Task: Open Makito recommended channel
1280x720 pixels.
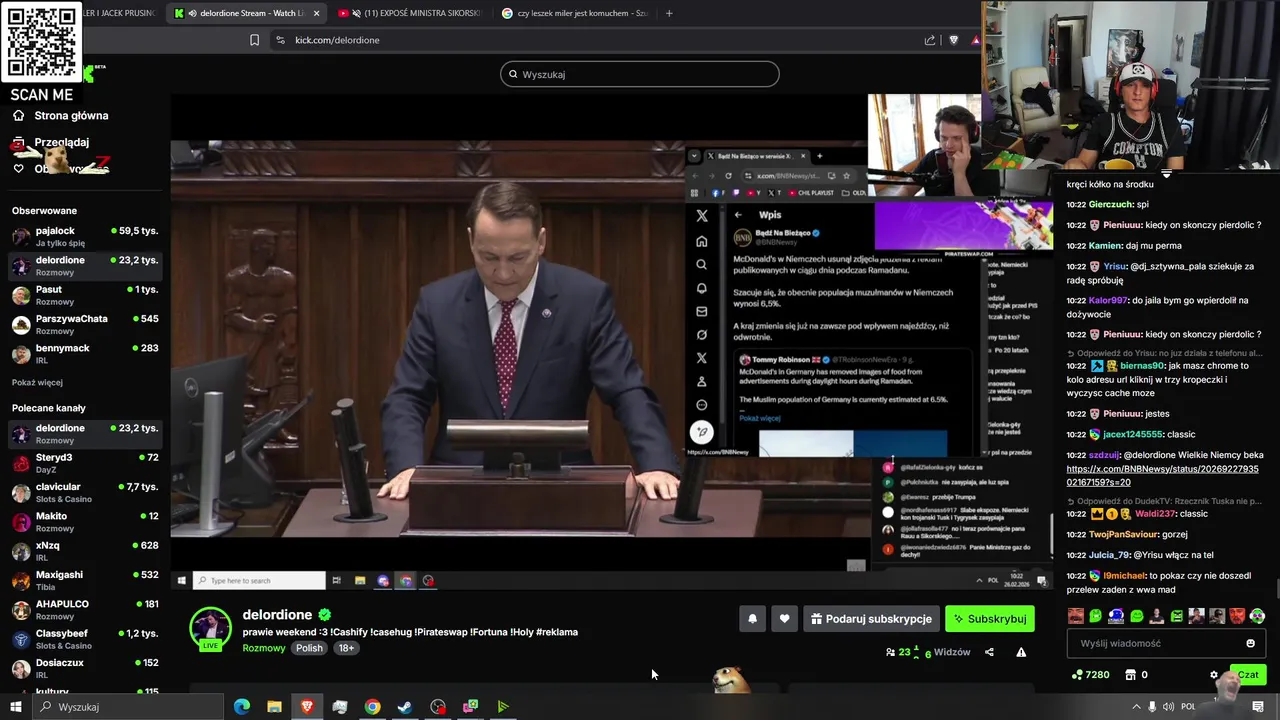Action: pos(84,521)
